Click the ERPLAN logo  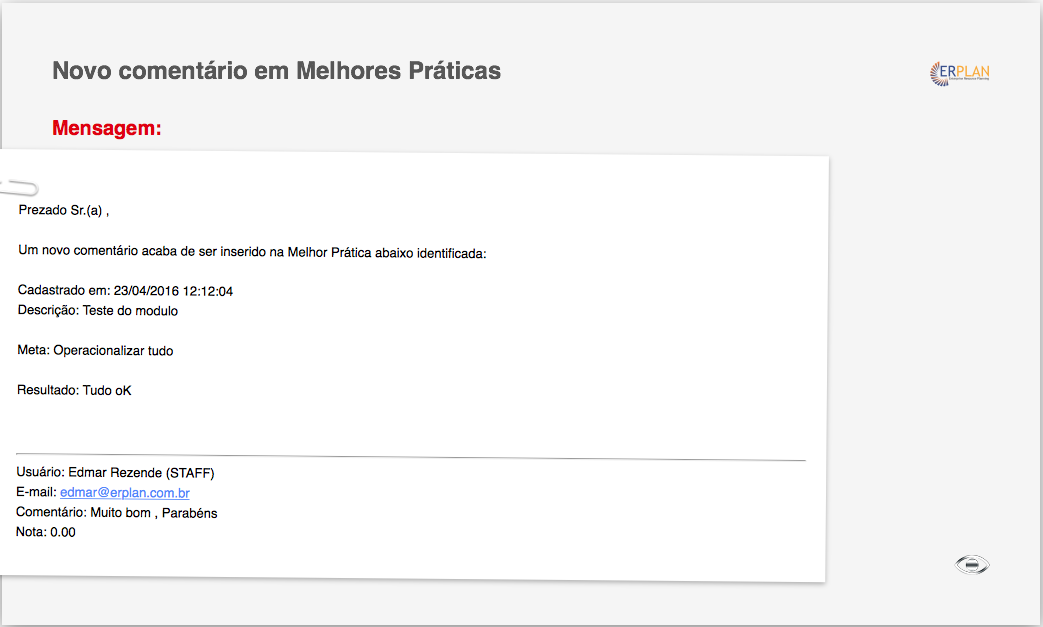[959, 73]
